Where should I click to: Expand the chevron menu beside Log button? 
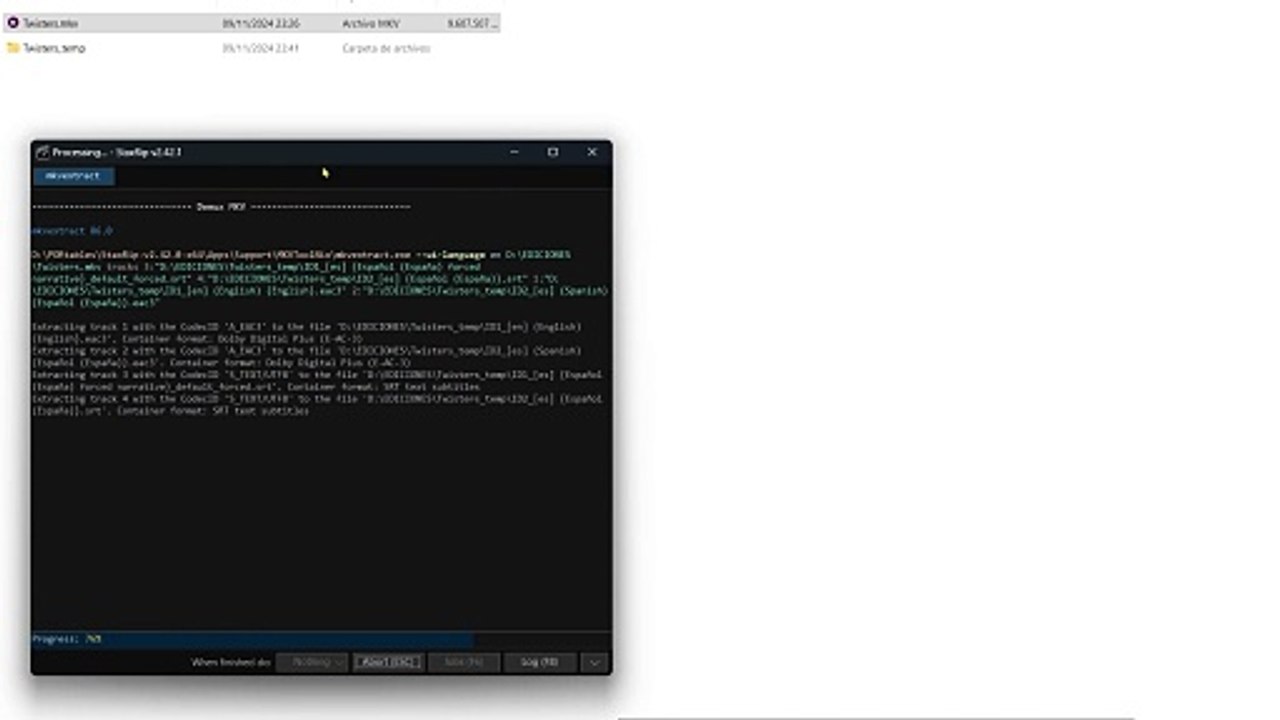point(595,662)
